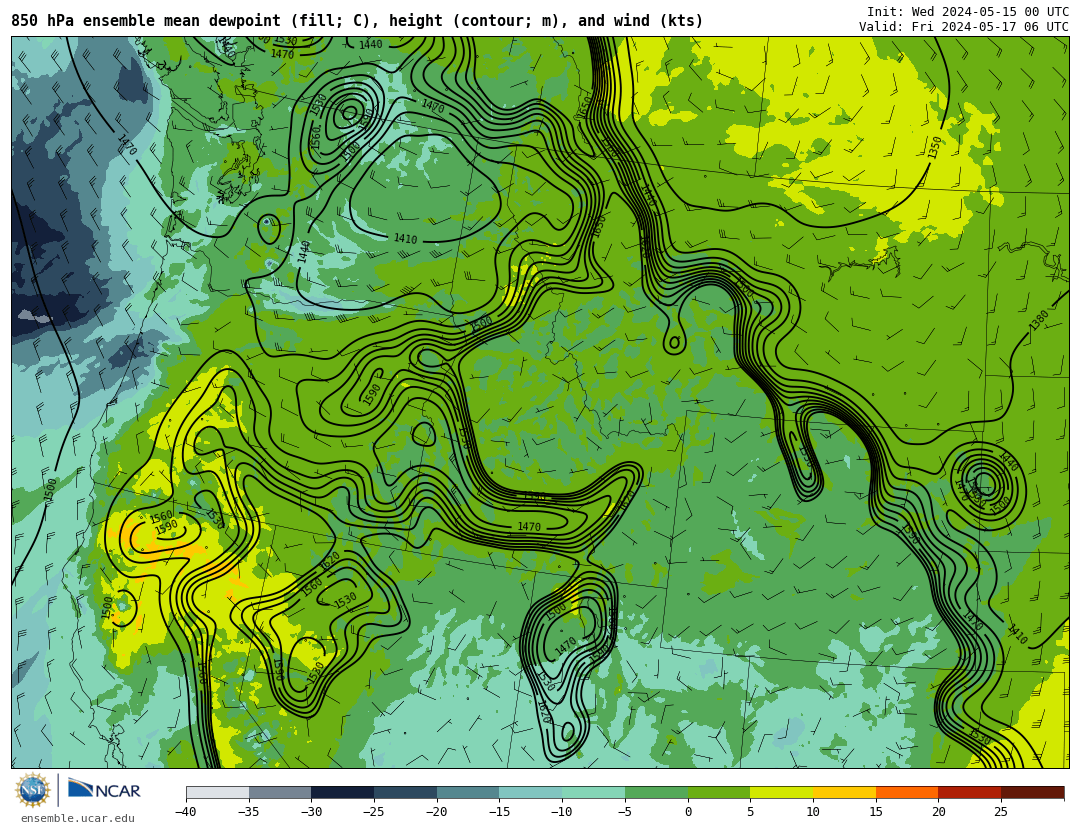
Task: Click the -35 colorbar tick label
Action: tap(248, 812)
